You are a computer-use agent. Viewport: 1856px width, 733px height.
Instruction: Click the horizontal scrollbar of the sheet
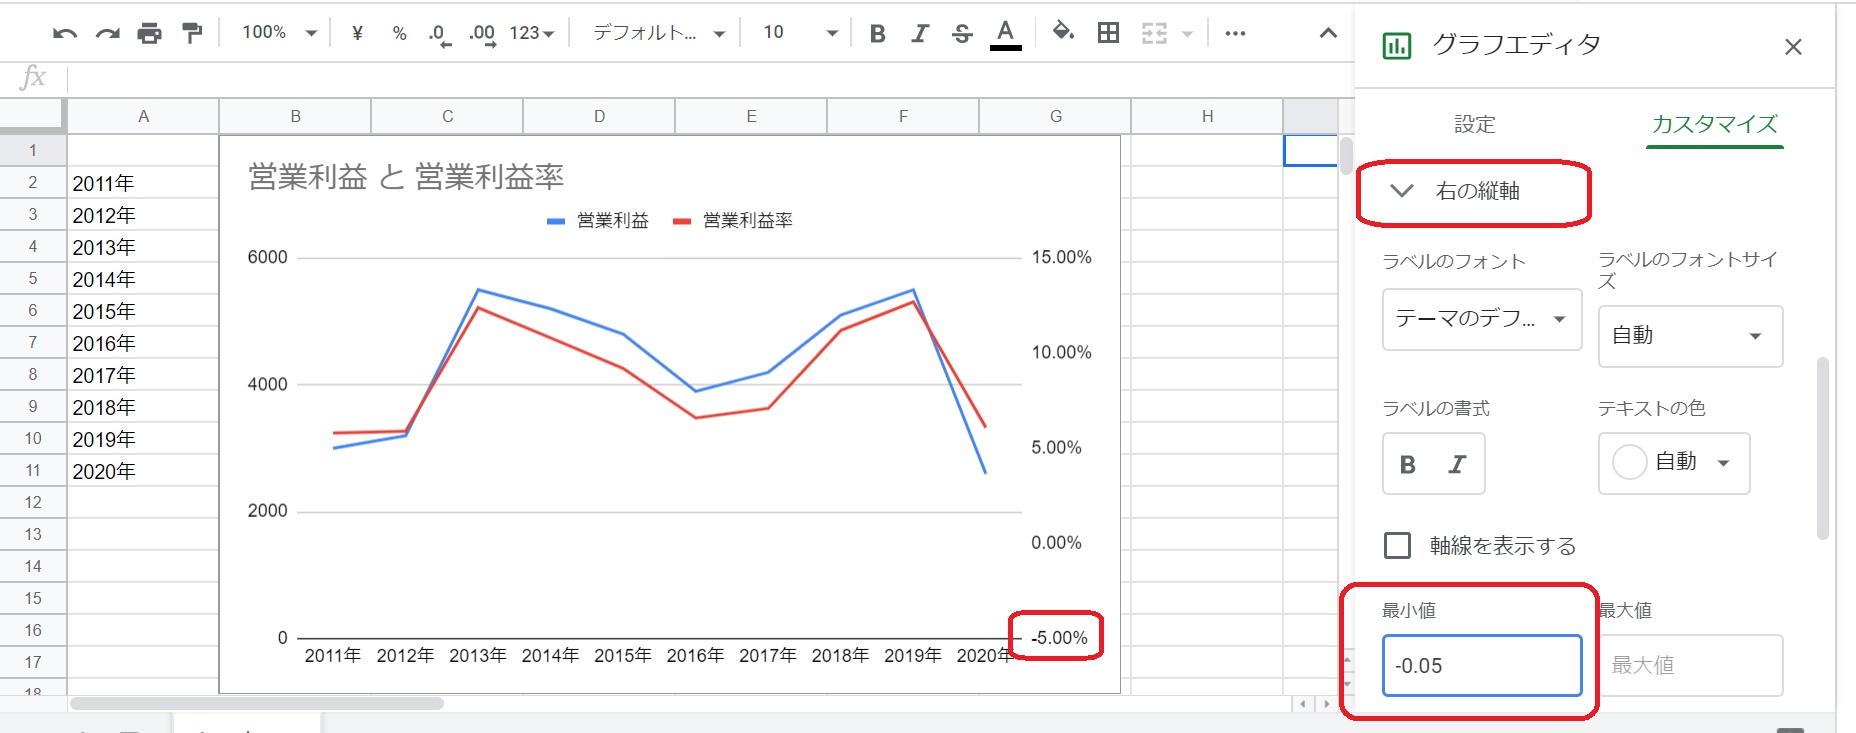tap(257, 704)
